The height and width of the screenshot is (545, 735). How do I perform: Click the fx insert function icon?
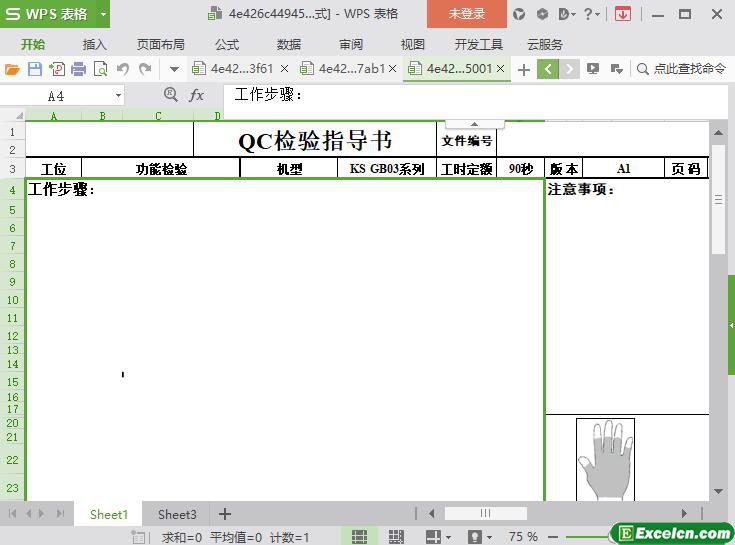(x=196, y=96)
